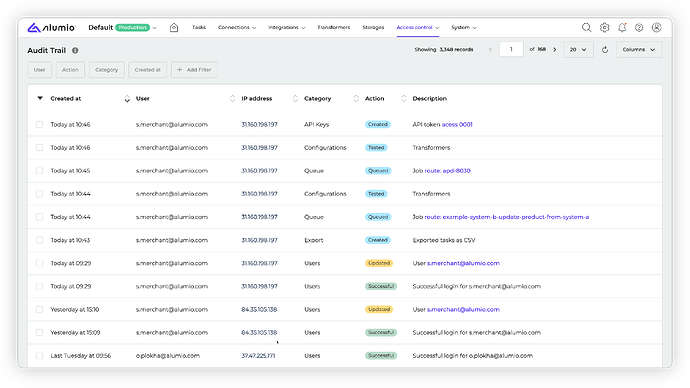
Task: Click 'Showing 3,348 records' text
Action: point(444,50)
